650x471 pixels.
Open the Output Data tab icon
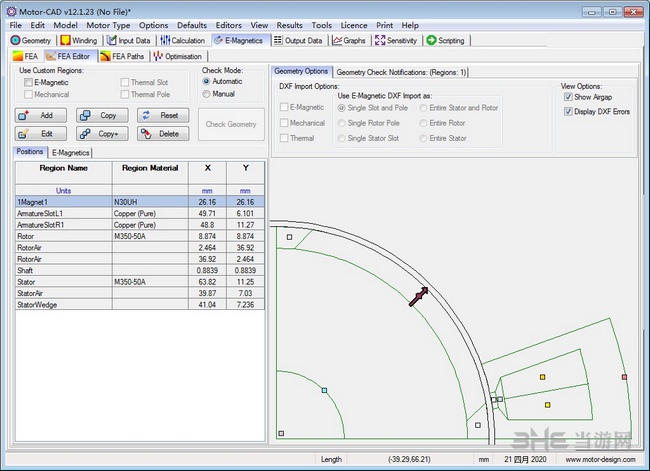point(278,40)
